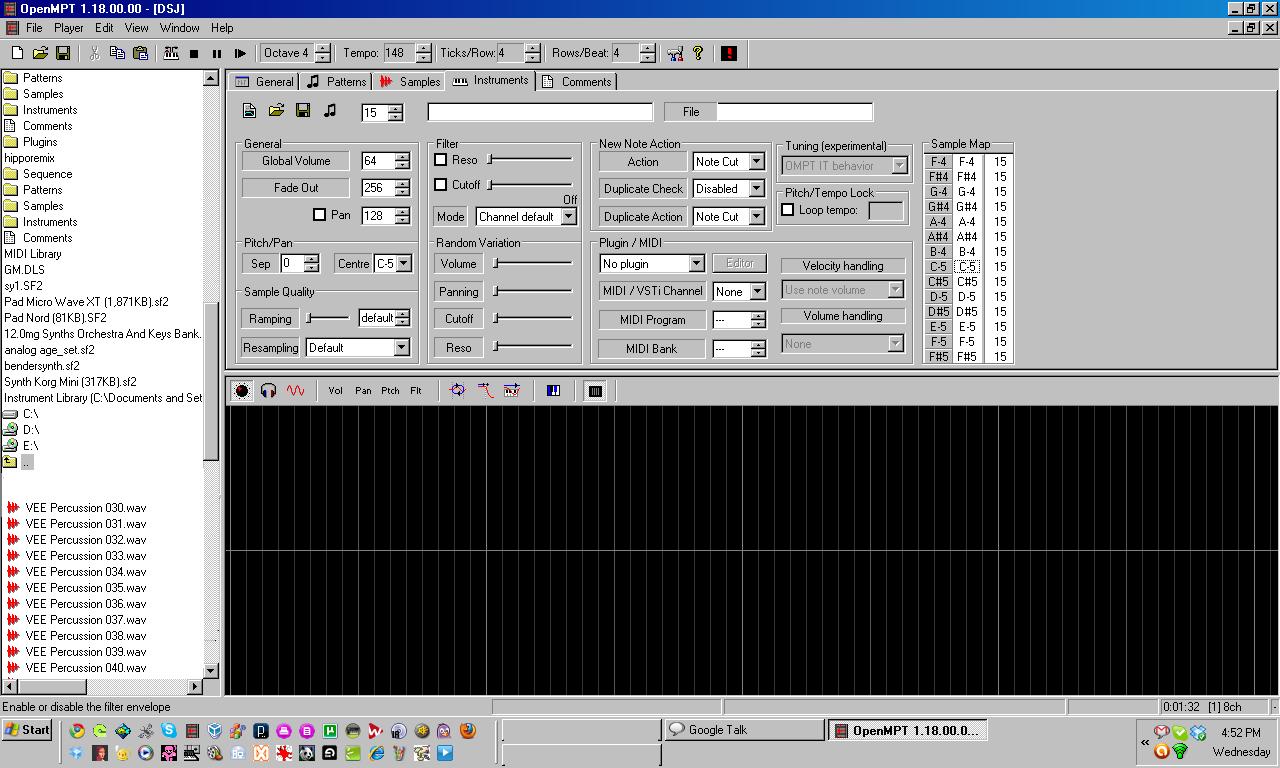Enable the Reso filter checkbox
This screenshot has height=768, width=1280.
click(x=441, y=160)
